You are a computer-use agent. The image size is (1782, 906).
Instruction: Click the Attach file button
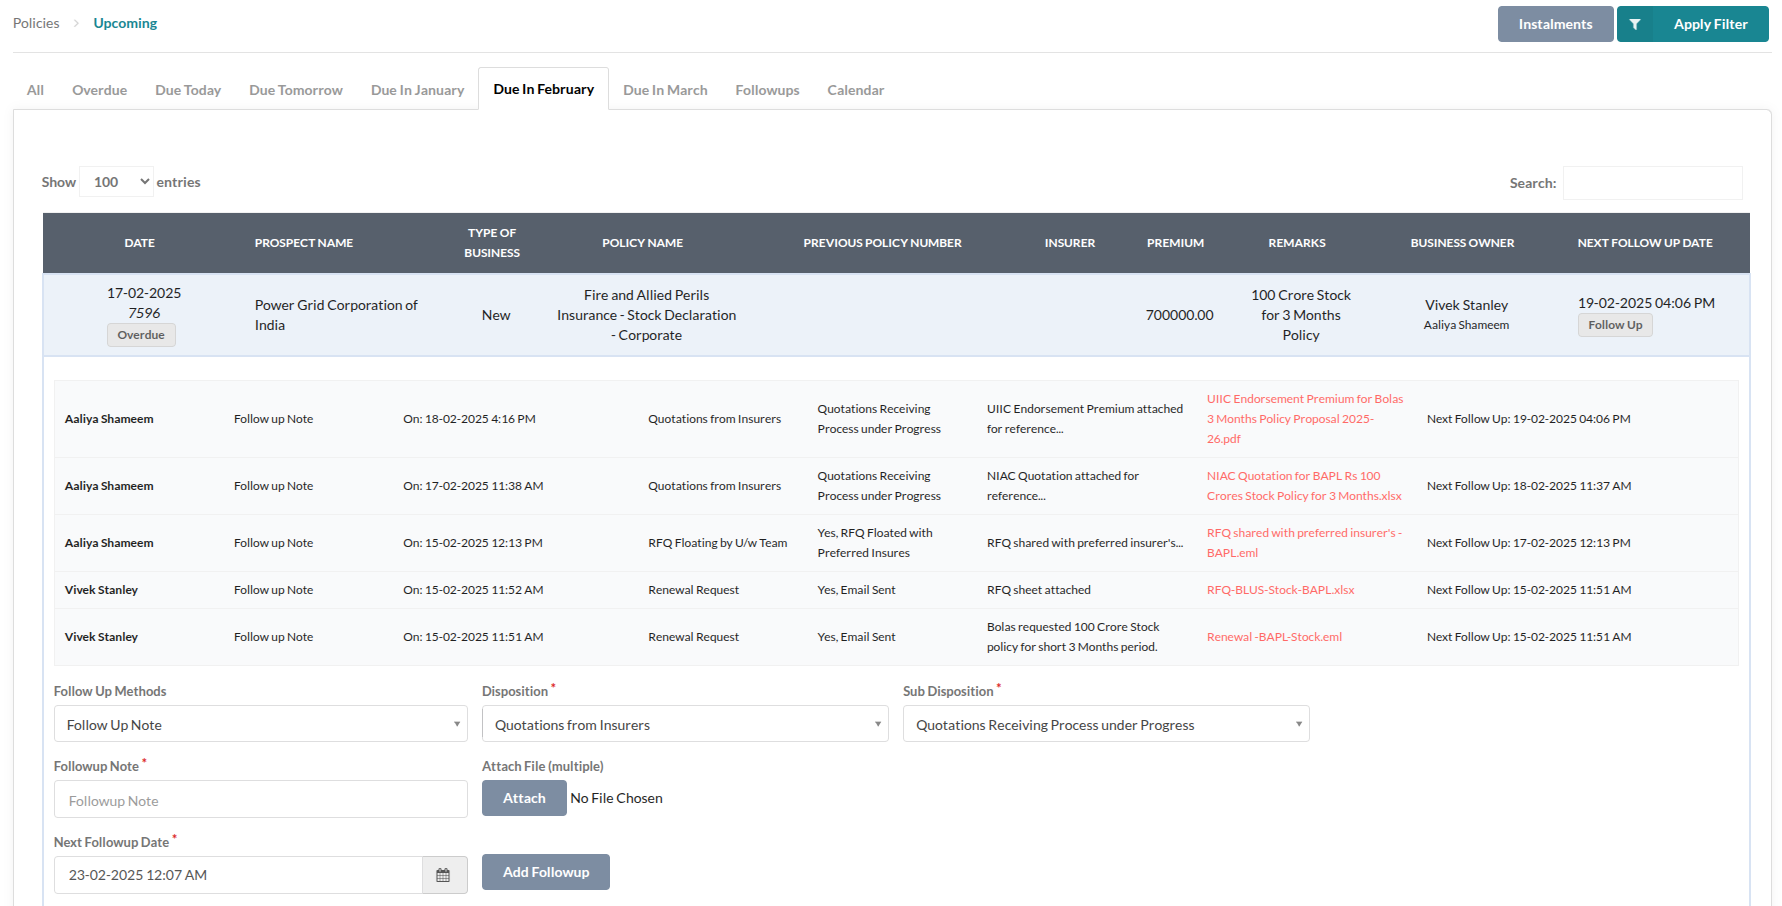tap(524, 798)
